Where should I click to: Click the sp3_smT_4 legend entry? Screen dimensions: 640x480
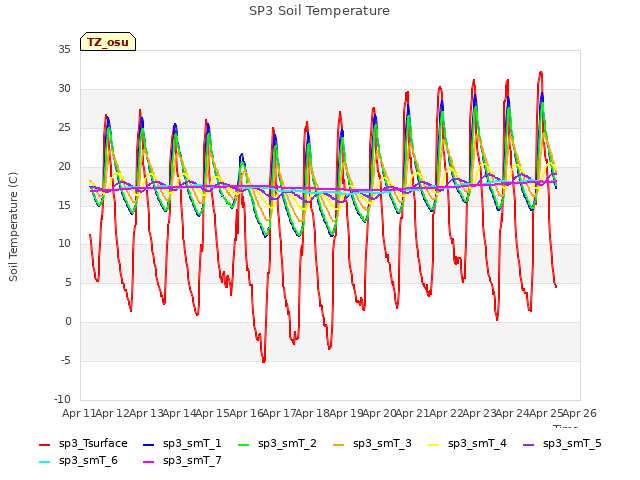click(467, 444)
